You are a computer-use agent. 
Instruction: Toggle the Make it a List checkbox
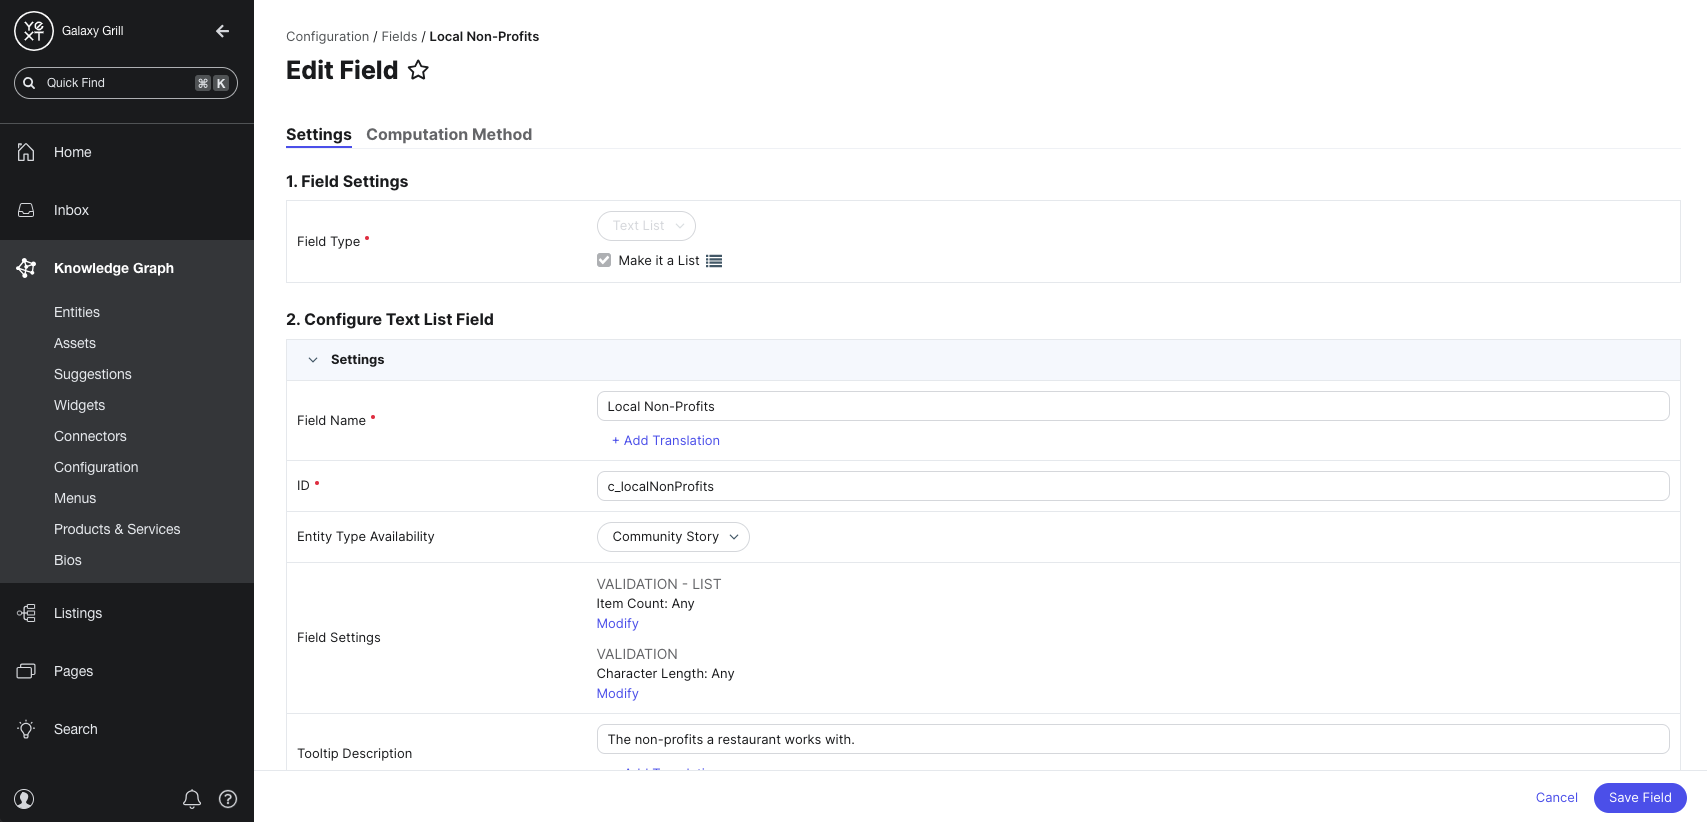pyautogui.click(x=604, y=260)
